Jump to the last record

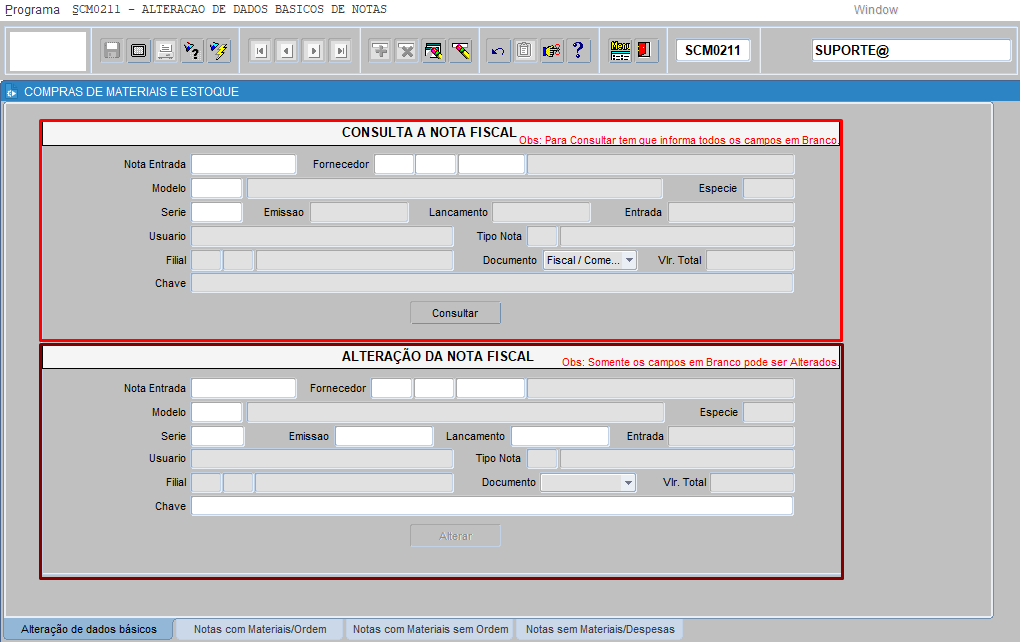(341, 51)
